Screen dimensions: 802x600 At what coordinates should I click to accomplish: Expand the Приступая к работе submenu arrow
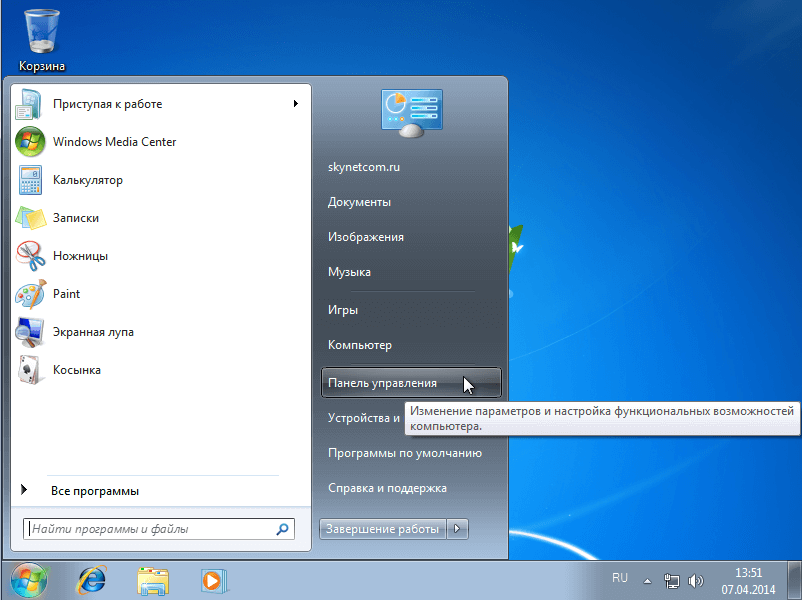tap(295, 104)
